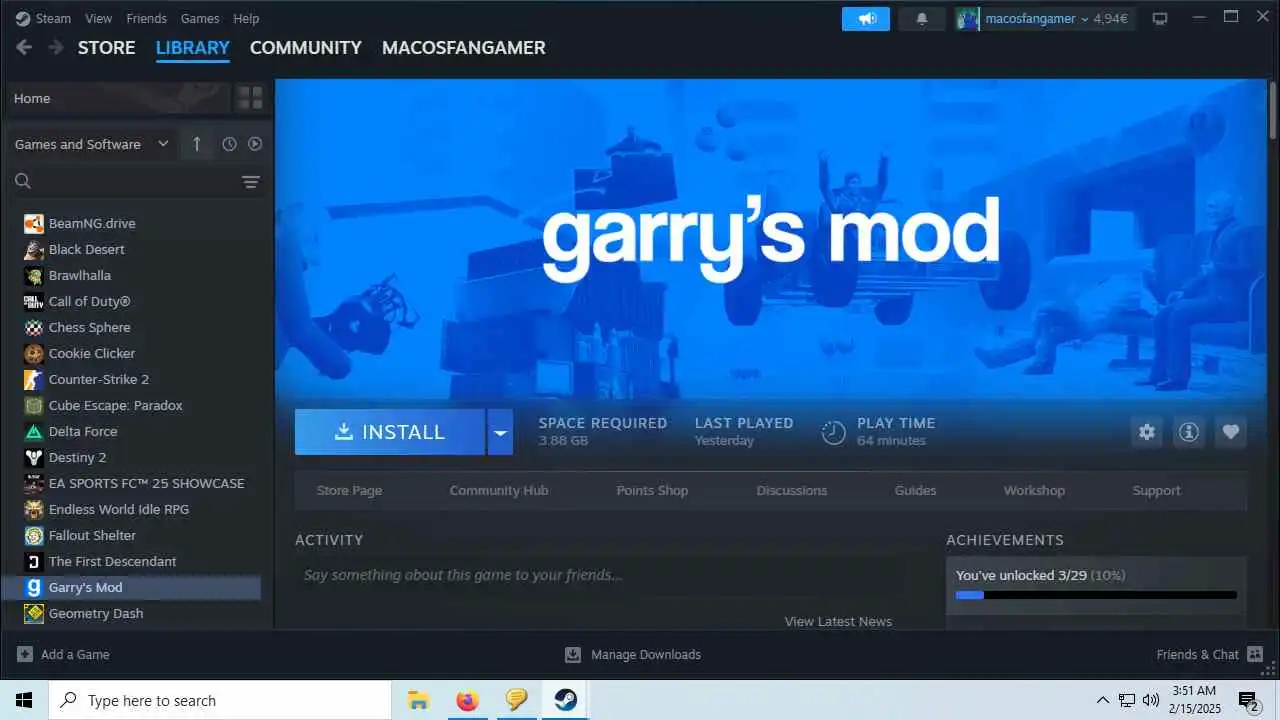Click the game info icon

pyautogui.click(x=1189, y=432)
